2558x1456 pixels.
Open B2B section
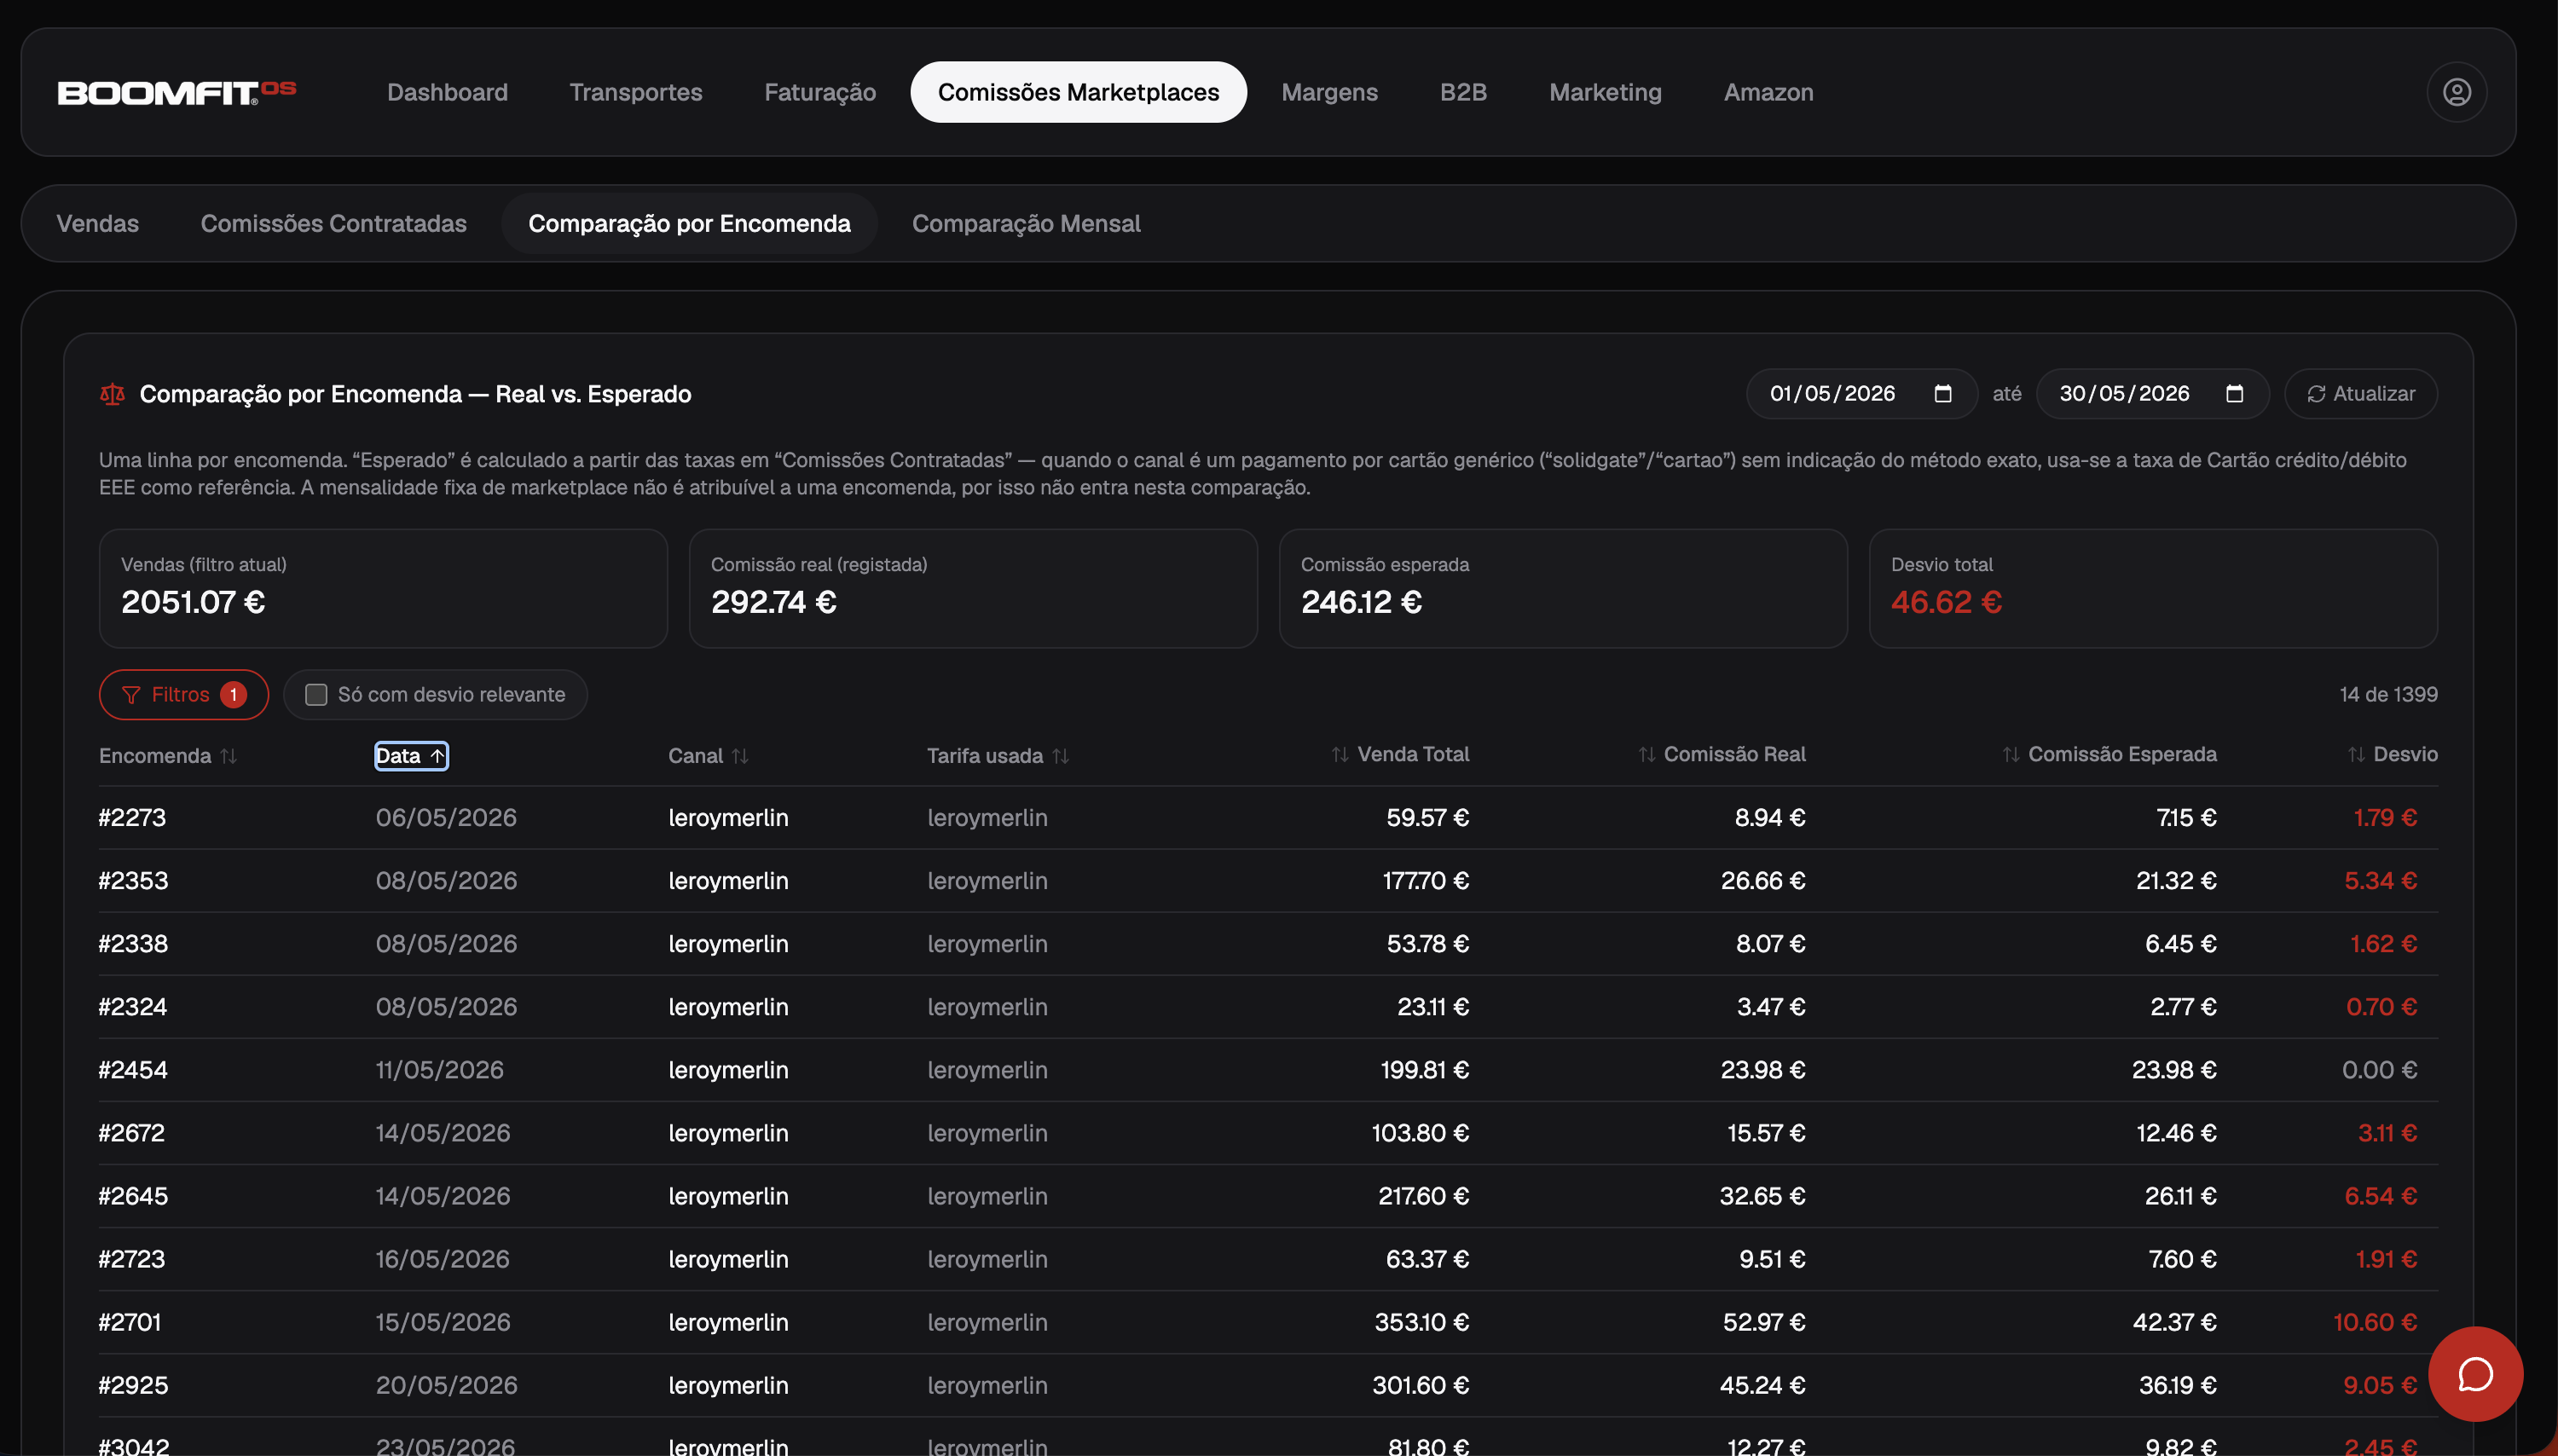(x=1463, y=92)
